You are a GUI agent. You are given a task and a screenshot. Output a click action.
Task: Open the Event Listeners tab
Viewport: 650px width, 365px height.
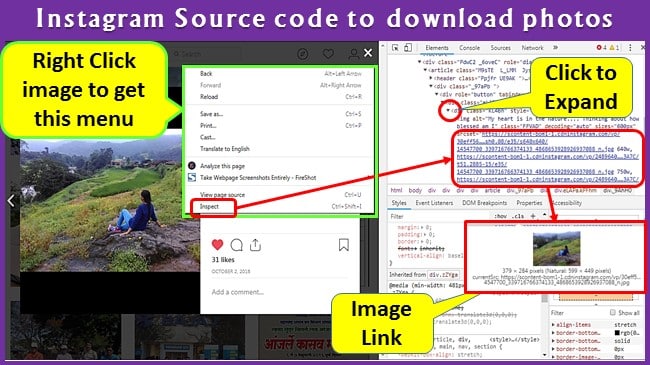tap(434, 203)
